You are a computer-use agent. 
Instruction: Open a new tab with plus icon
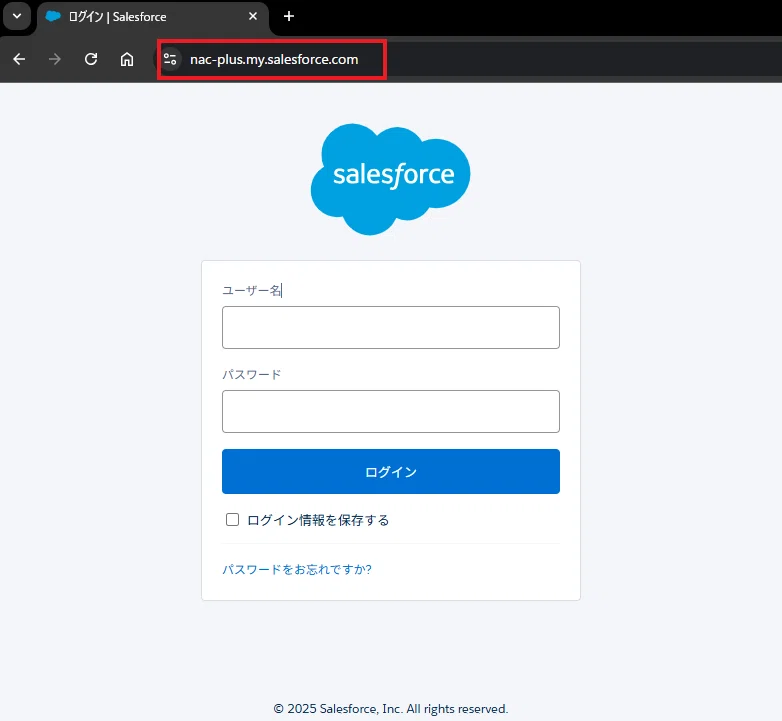[289, 16]
